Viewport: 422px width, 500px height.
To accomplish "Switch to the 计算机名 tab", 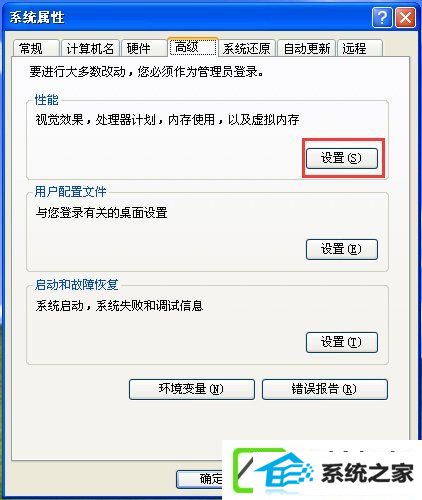I will [x=90, y=48].
